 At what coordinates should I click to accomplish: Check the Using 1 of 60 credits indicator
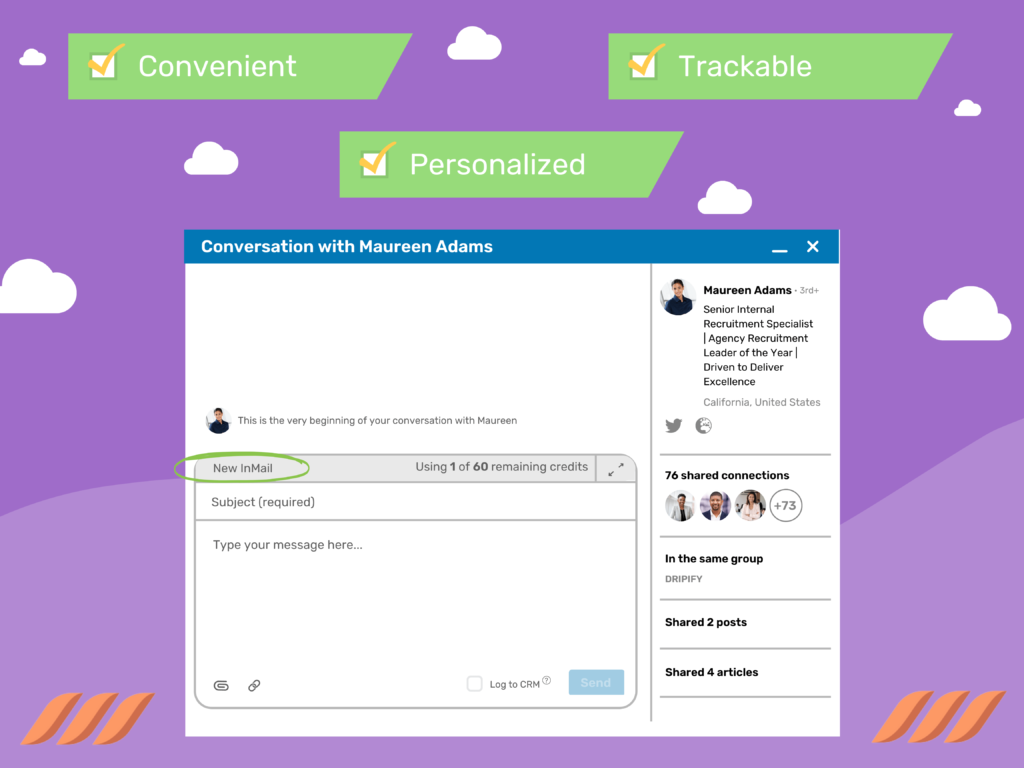(x=501, y=466)
